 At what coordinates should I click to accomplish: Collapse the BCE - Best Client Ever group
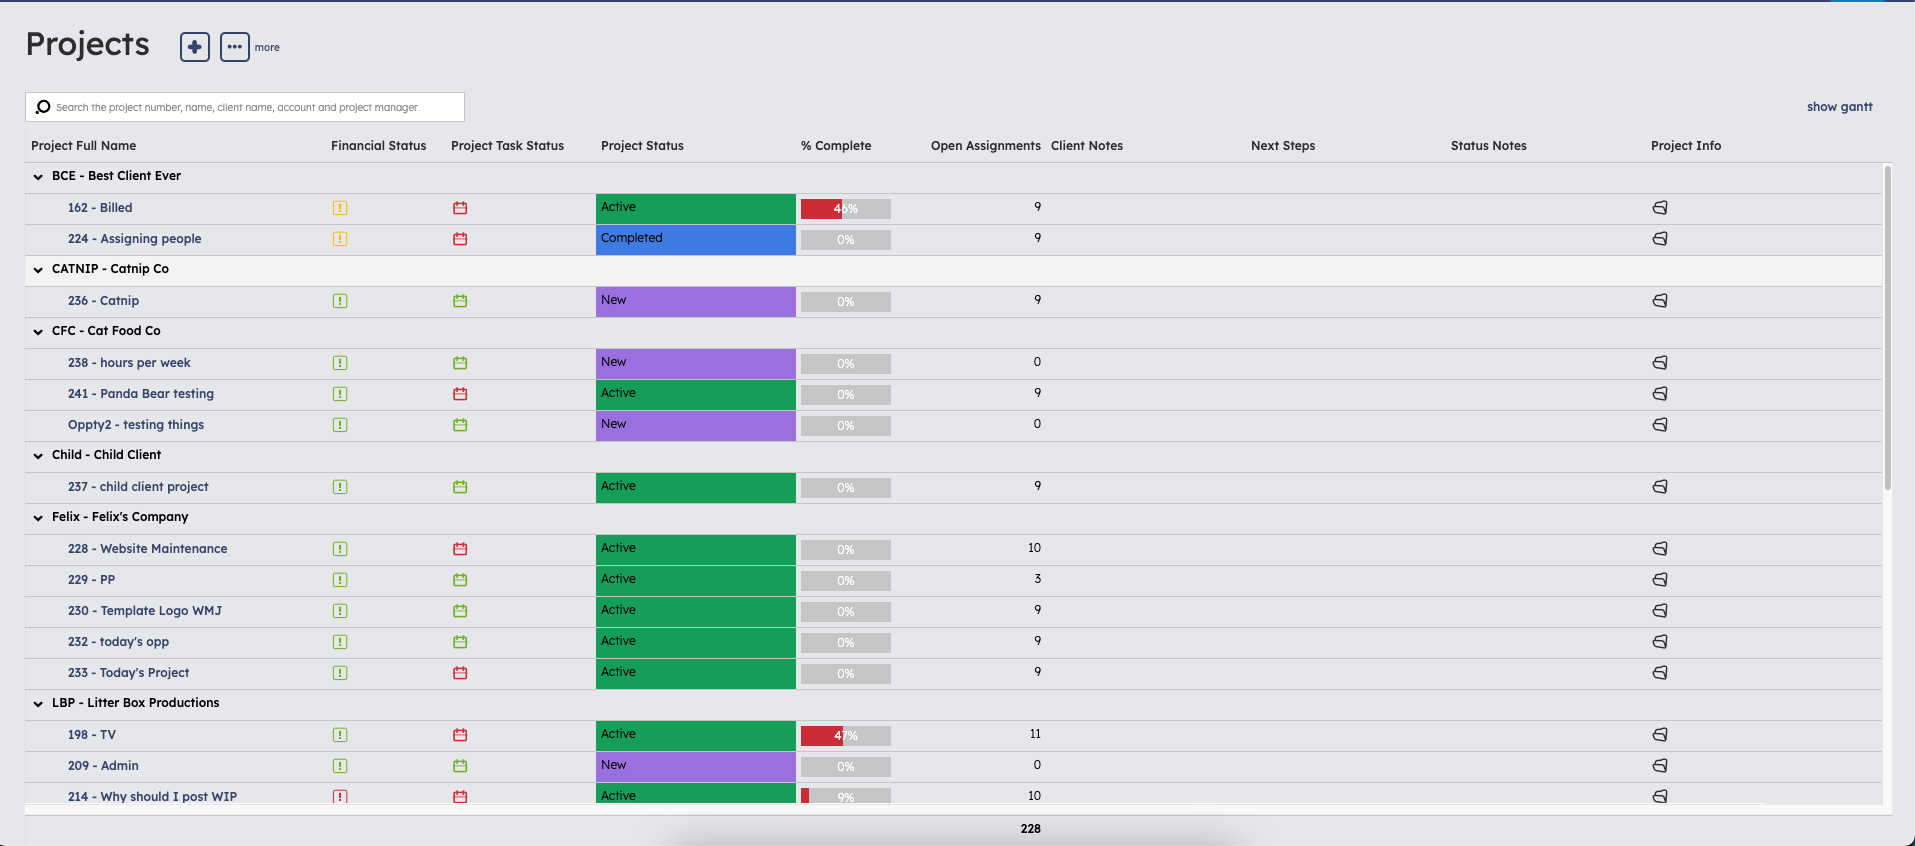[x=38, y=177]
